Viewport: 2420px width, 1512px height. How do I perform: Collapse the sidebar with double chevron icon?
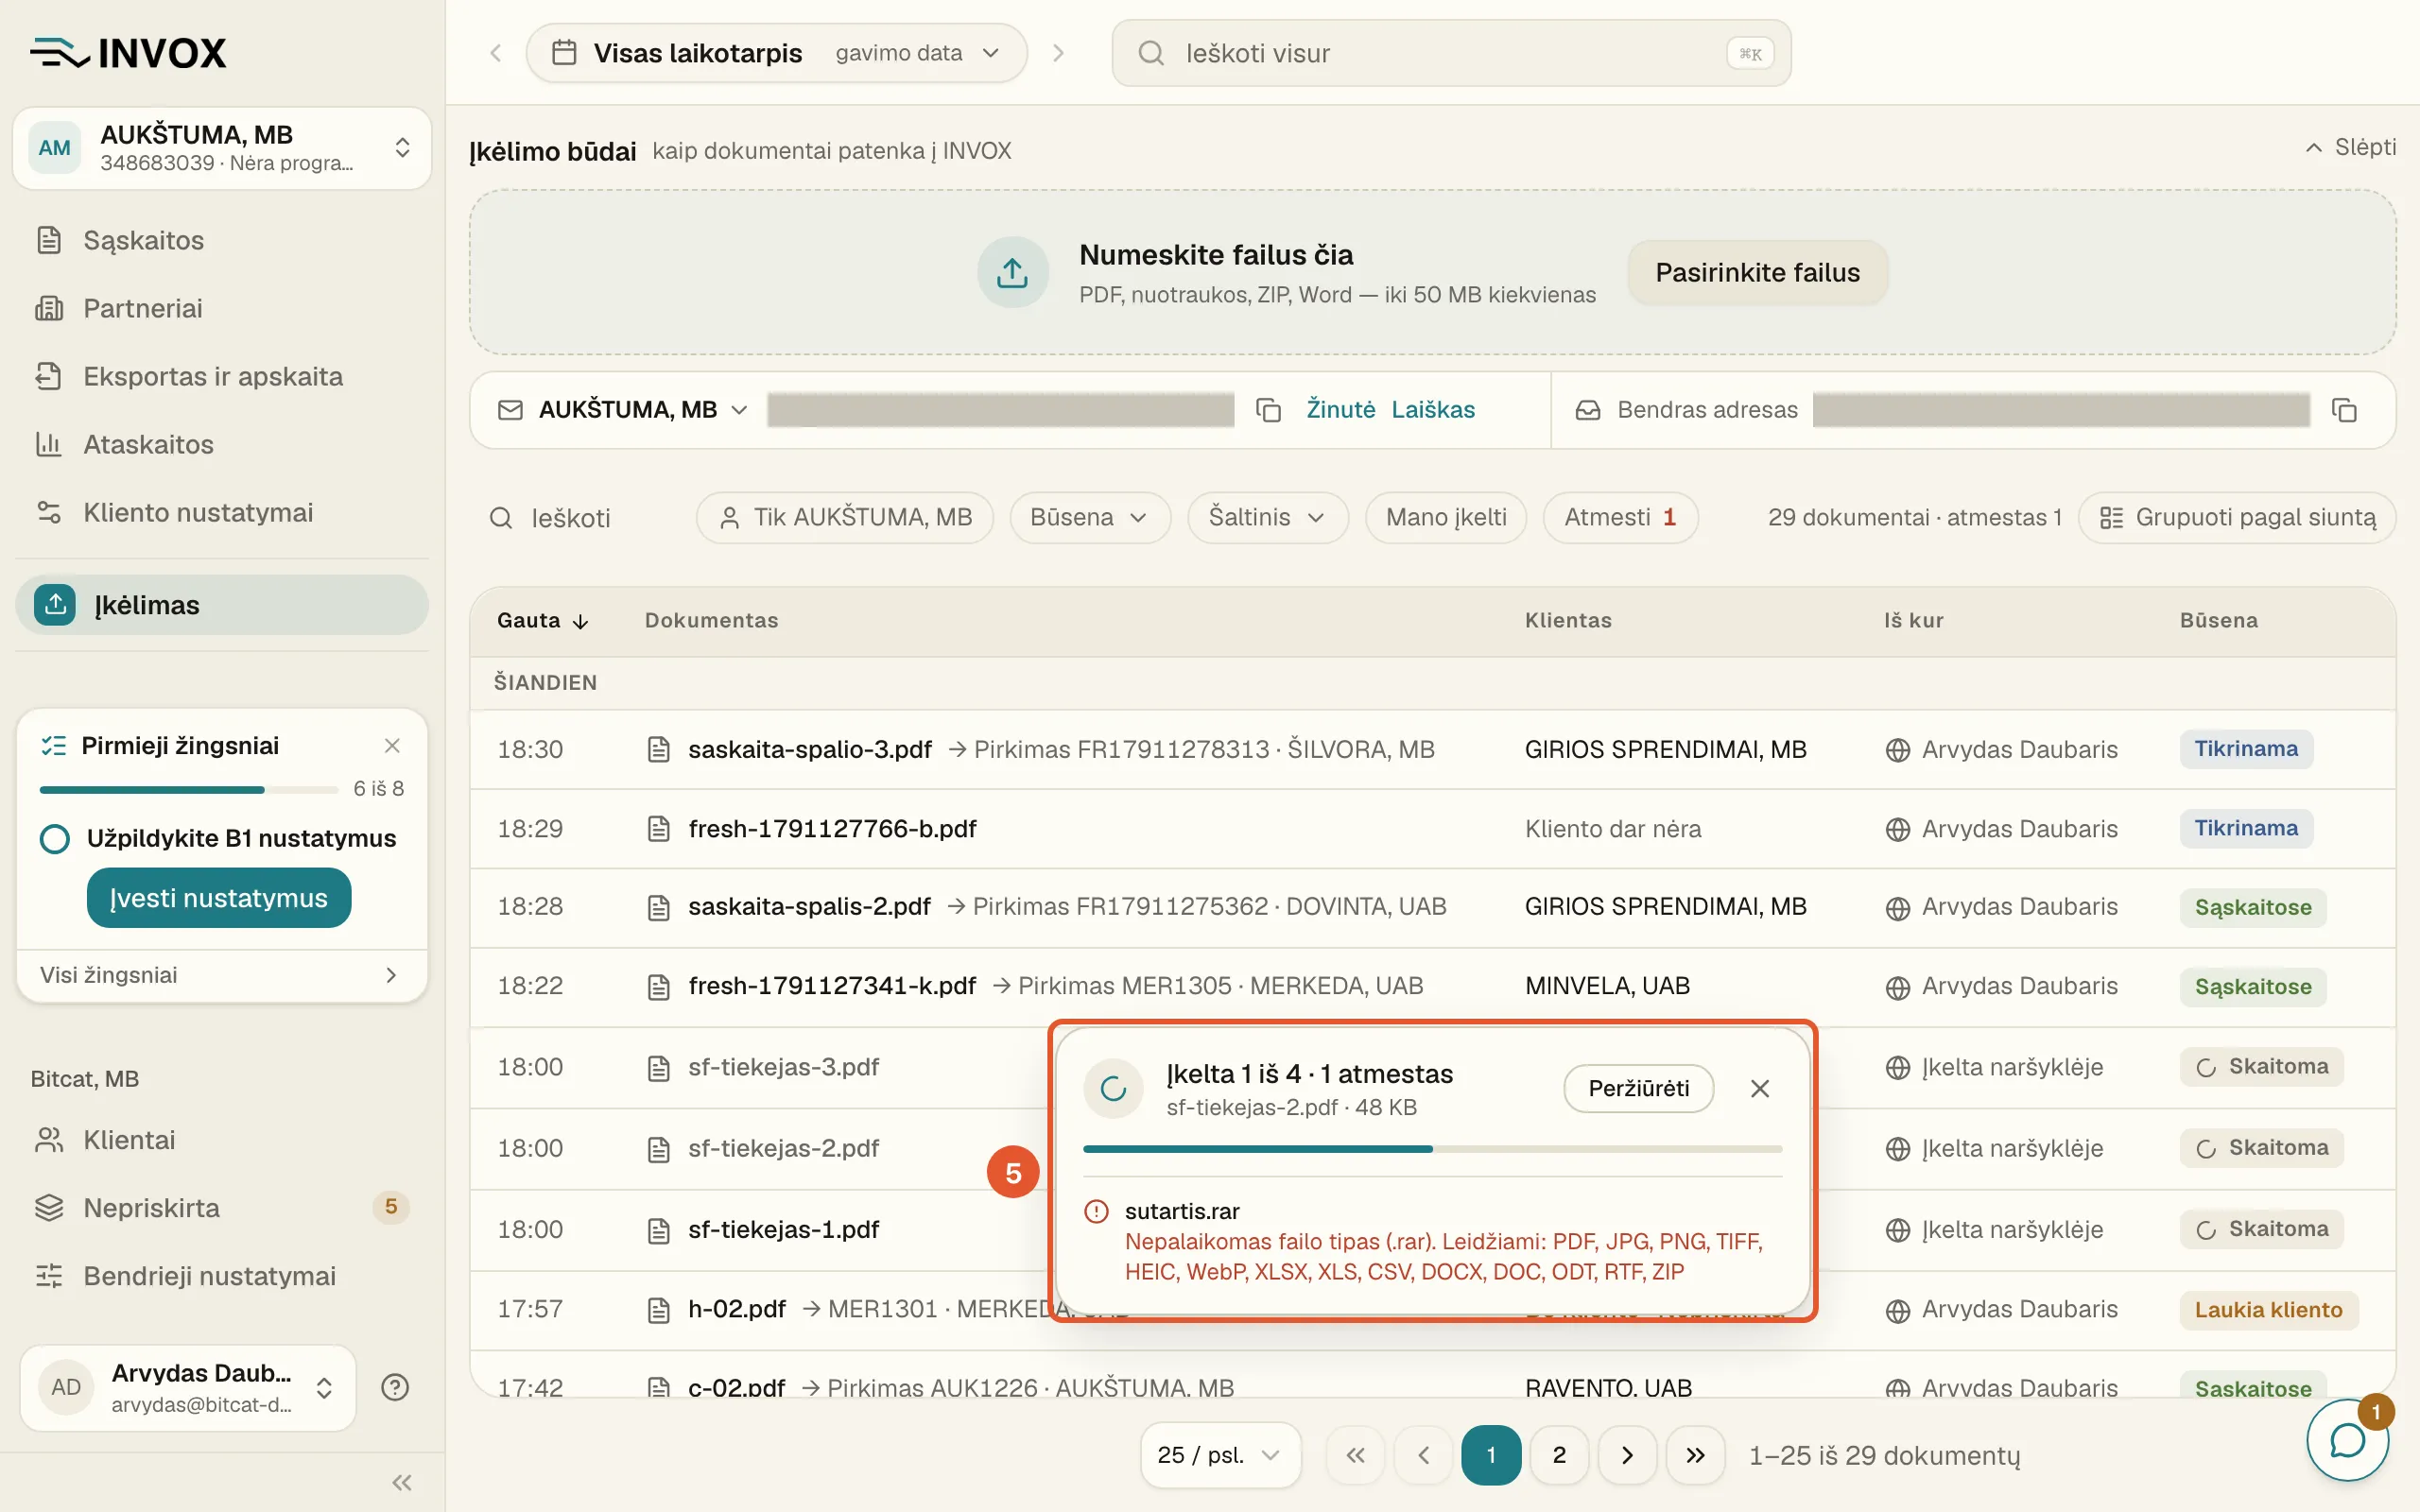402,1482
